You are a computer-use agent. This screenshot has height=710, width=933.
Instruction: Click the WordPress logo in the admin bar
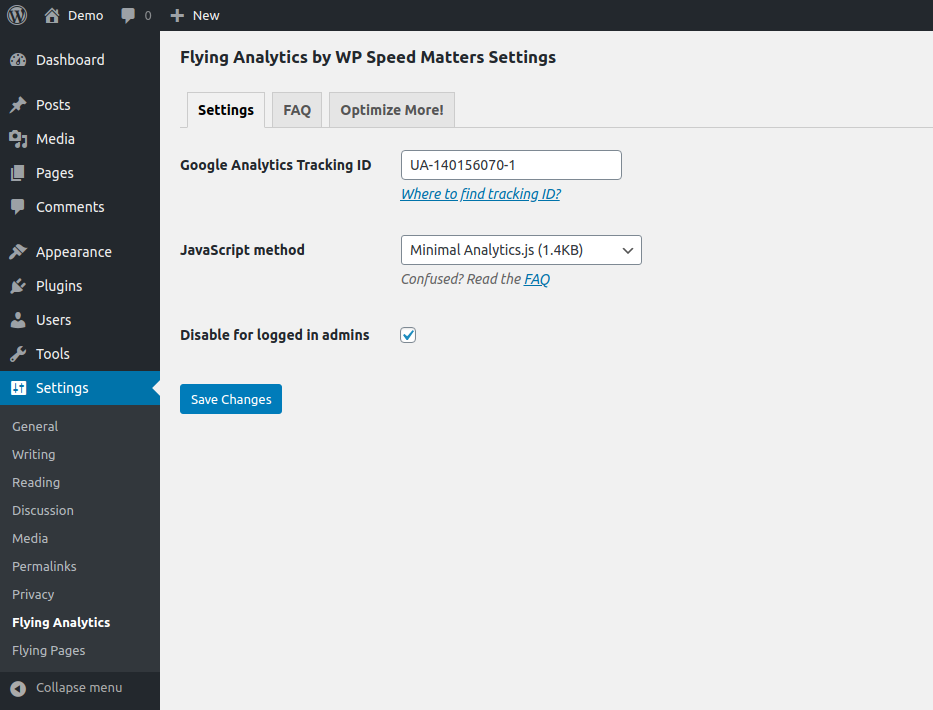tap(16, 15)
